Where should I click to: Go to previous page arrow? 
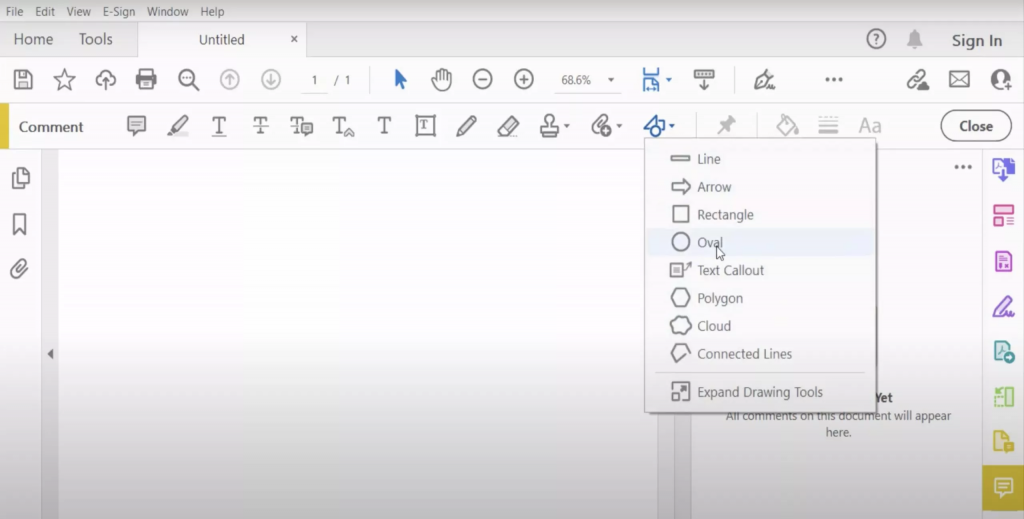pos(229,80)
